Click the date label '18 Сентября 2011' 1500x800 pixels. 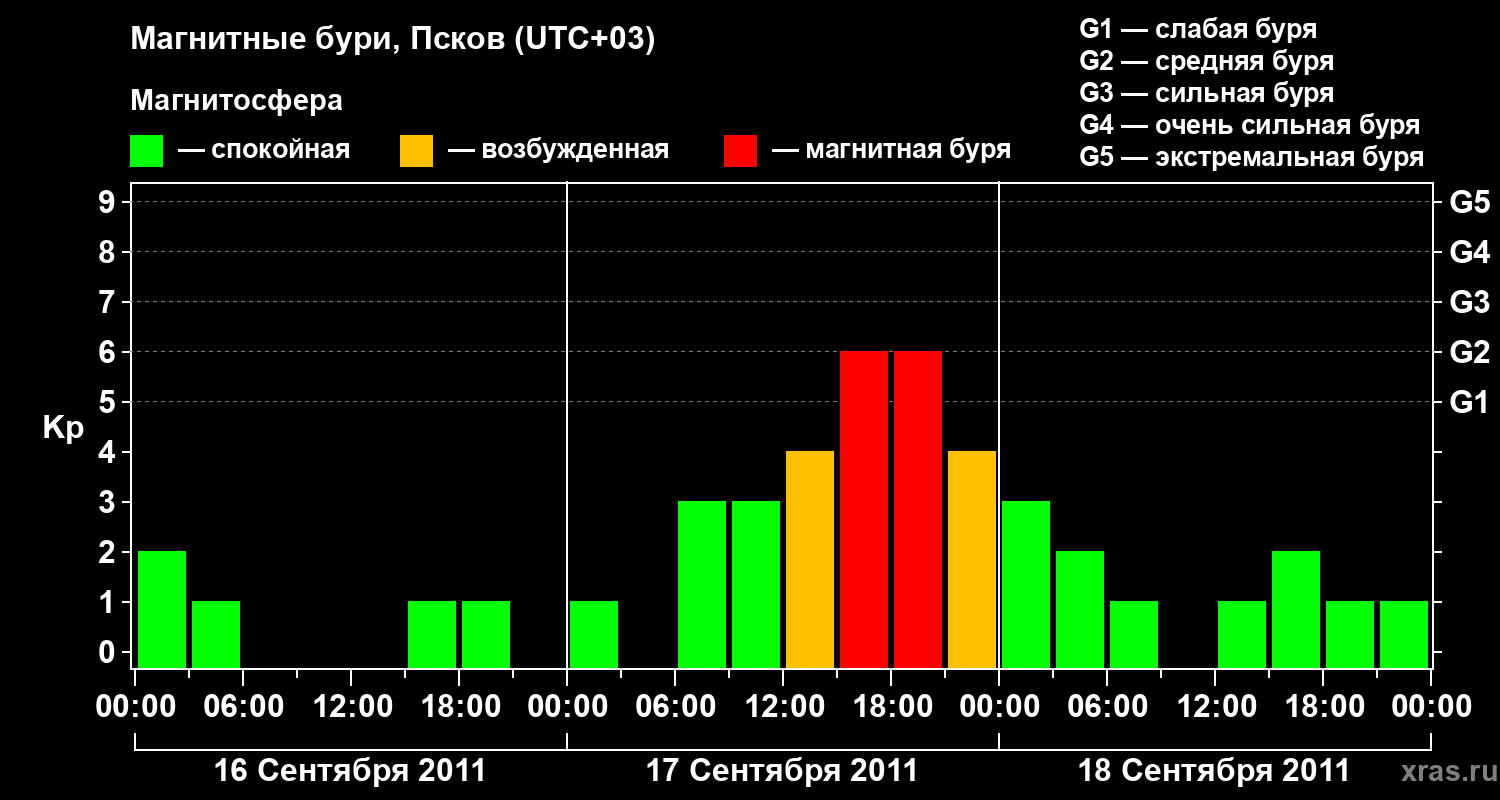1214,771
